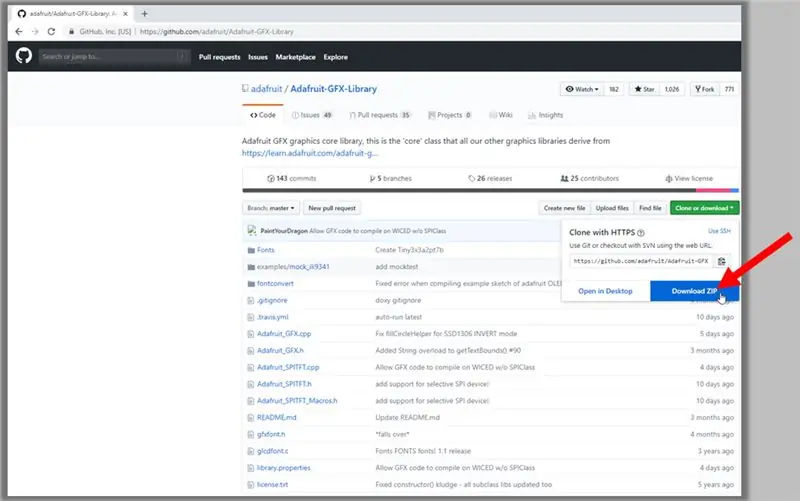Click the Use SSH link
Viewport: 800px width, 501px height.
point(719,231)
